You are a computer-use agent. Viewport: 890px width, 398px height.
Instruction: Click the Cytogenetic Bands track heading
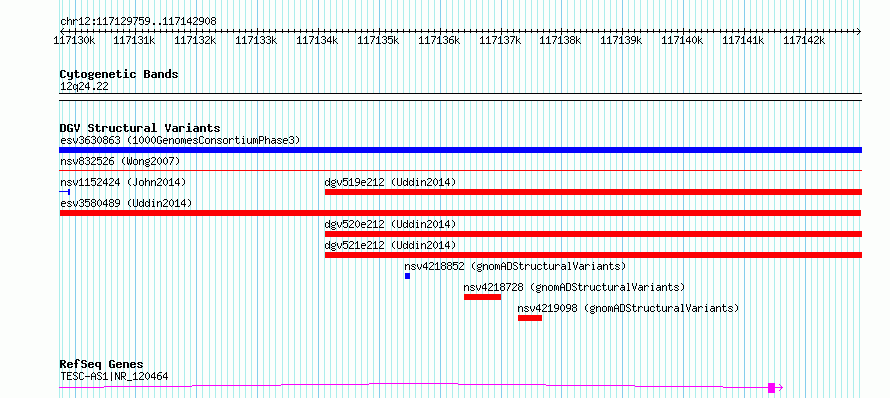pyautogui.click(x=119, y=74)
